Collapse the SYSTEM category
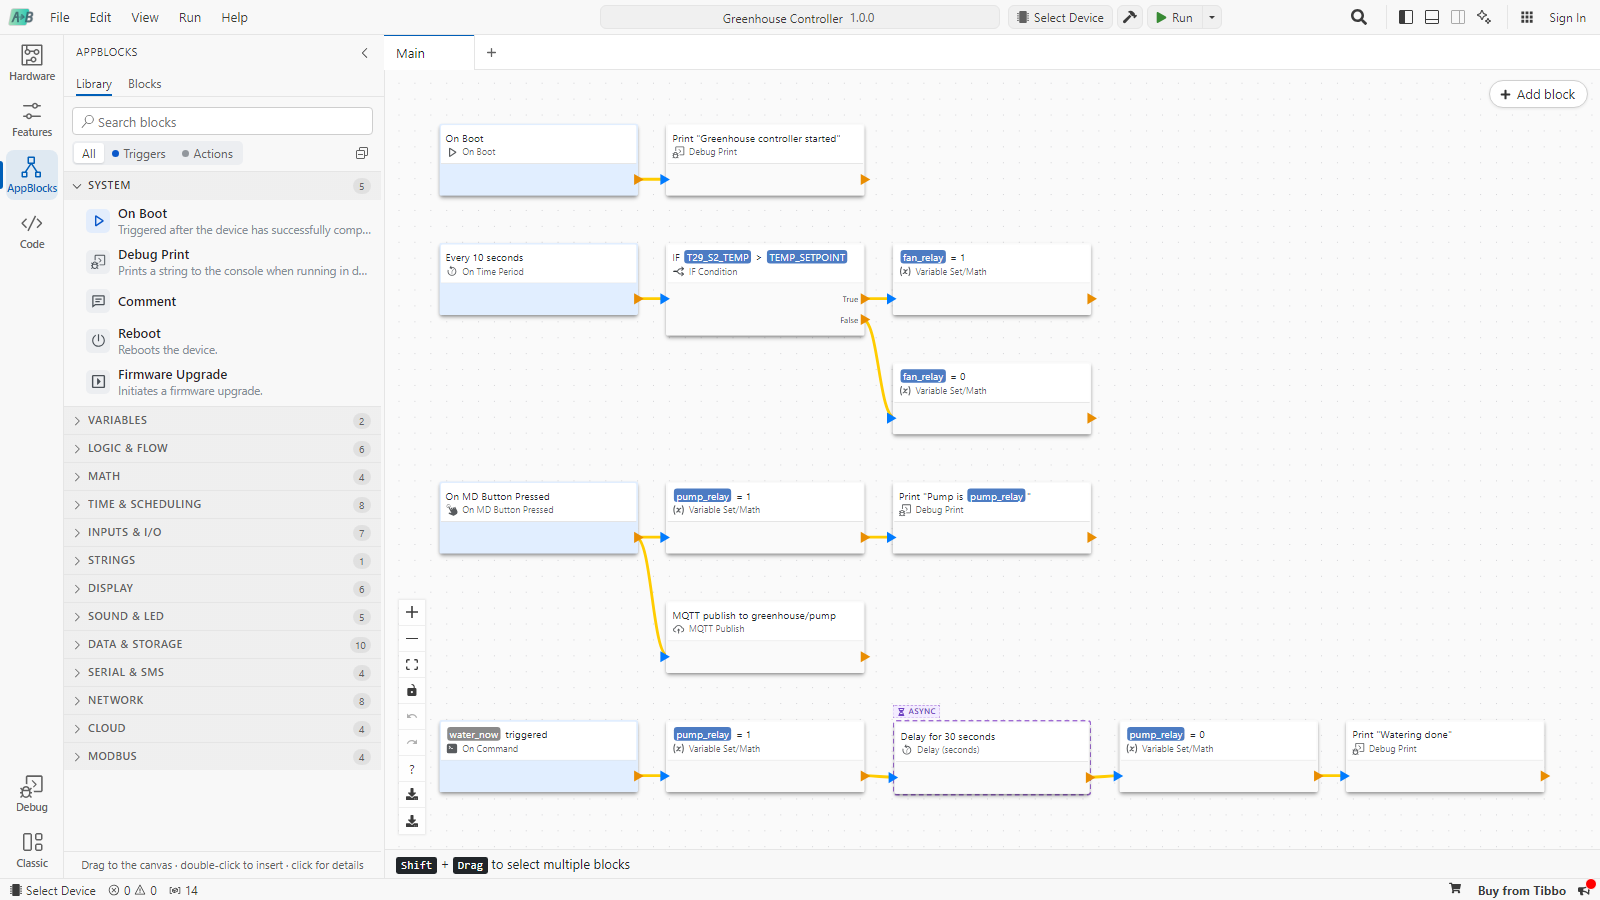The image size is (1600, 900). 222,185
